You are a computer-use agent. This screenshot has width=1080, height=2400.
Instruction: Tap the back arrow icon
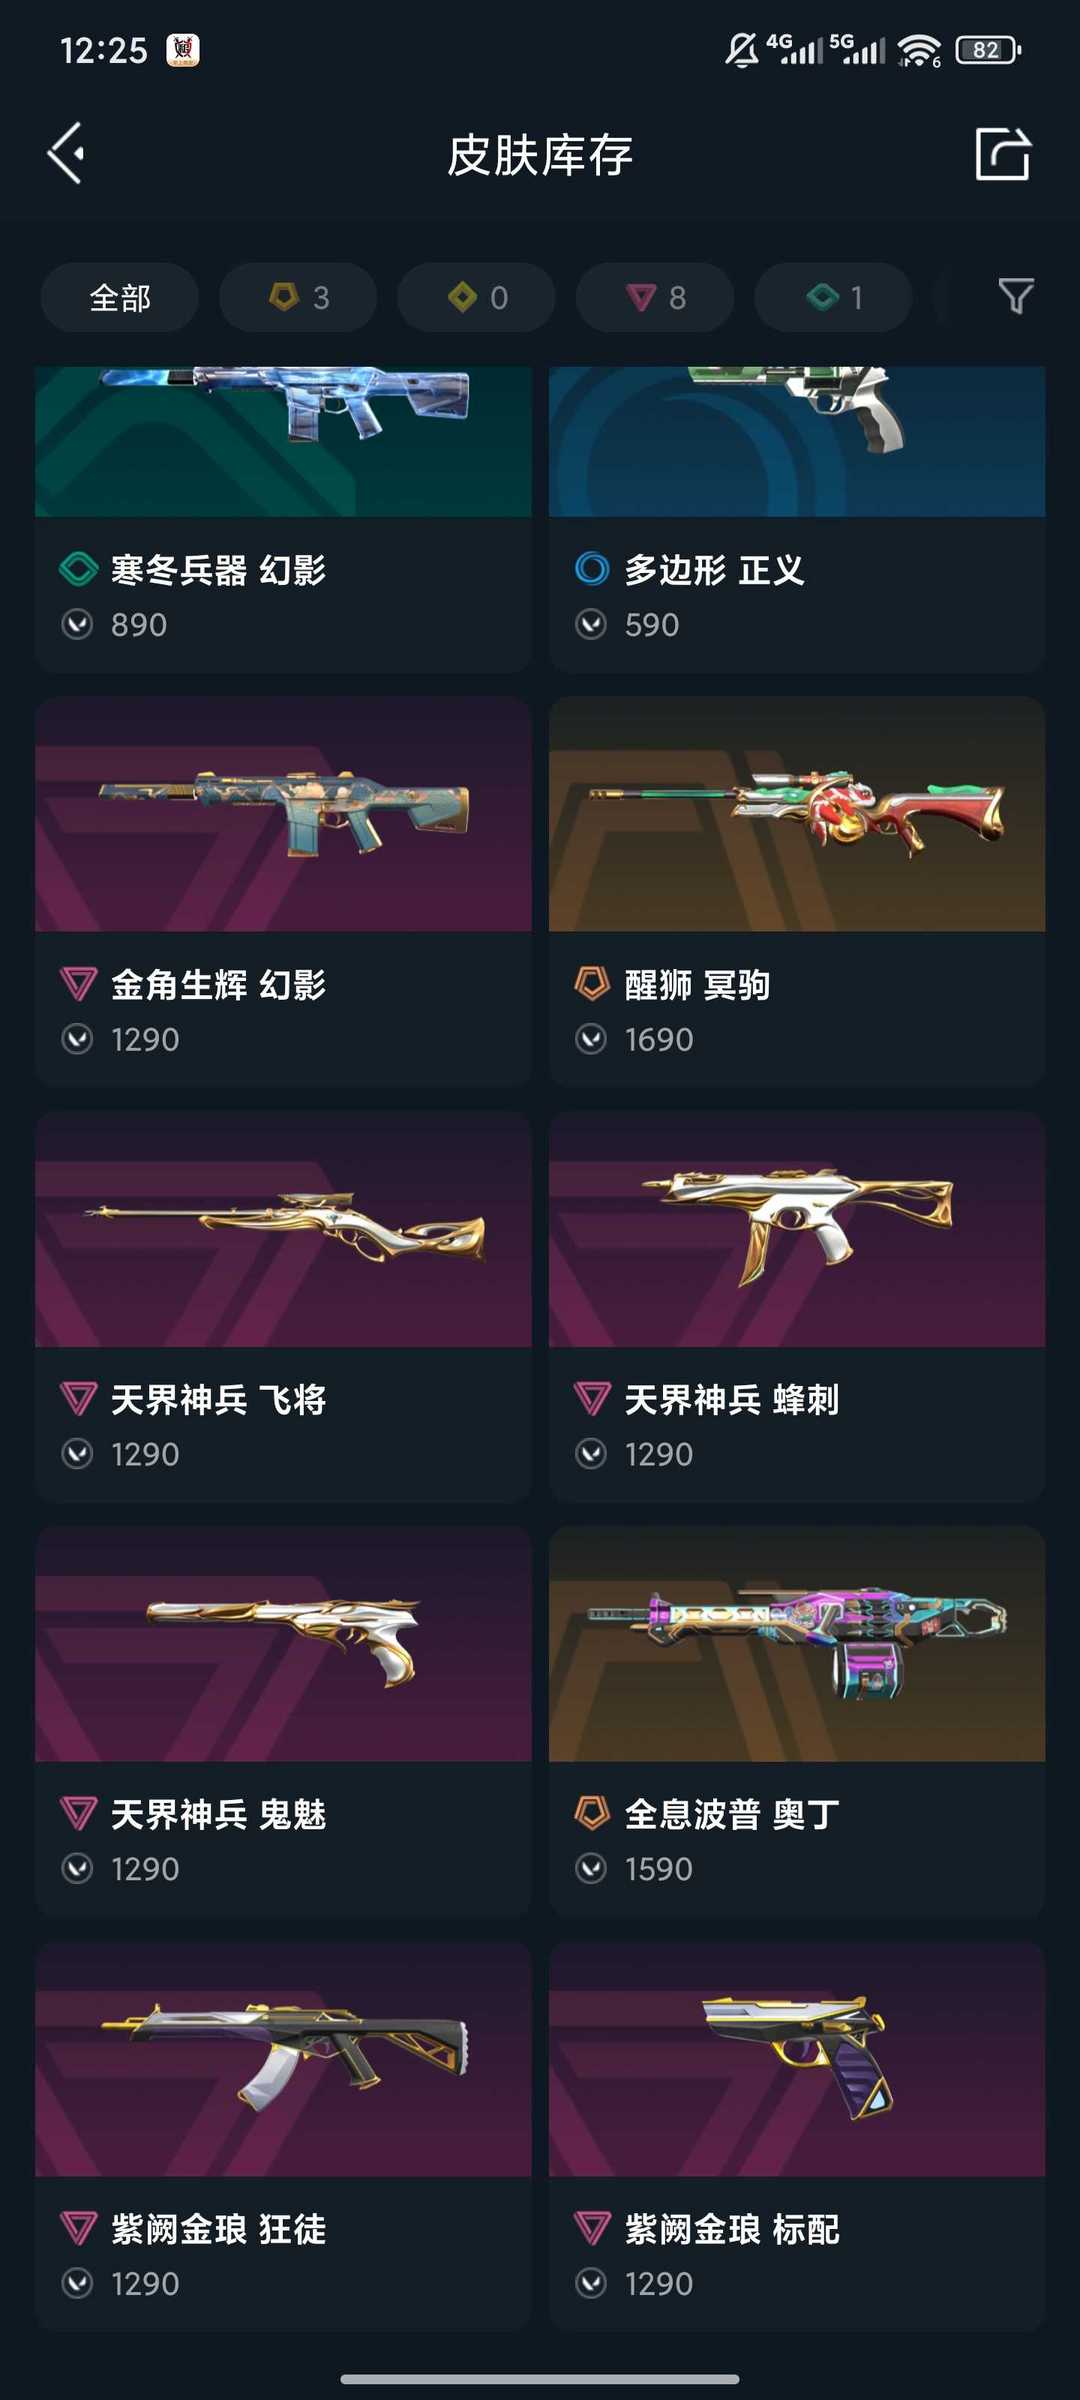pyautogui.click(x=66, y=154)
